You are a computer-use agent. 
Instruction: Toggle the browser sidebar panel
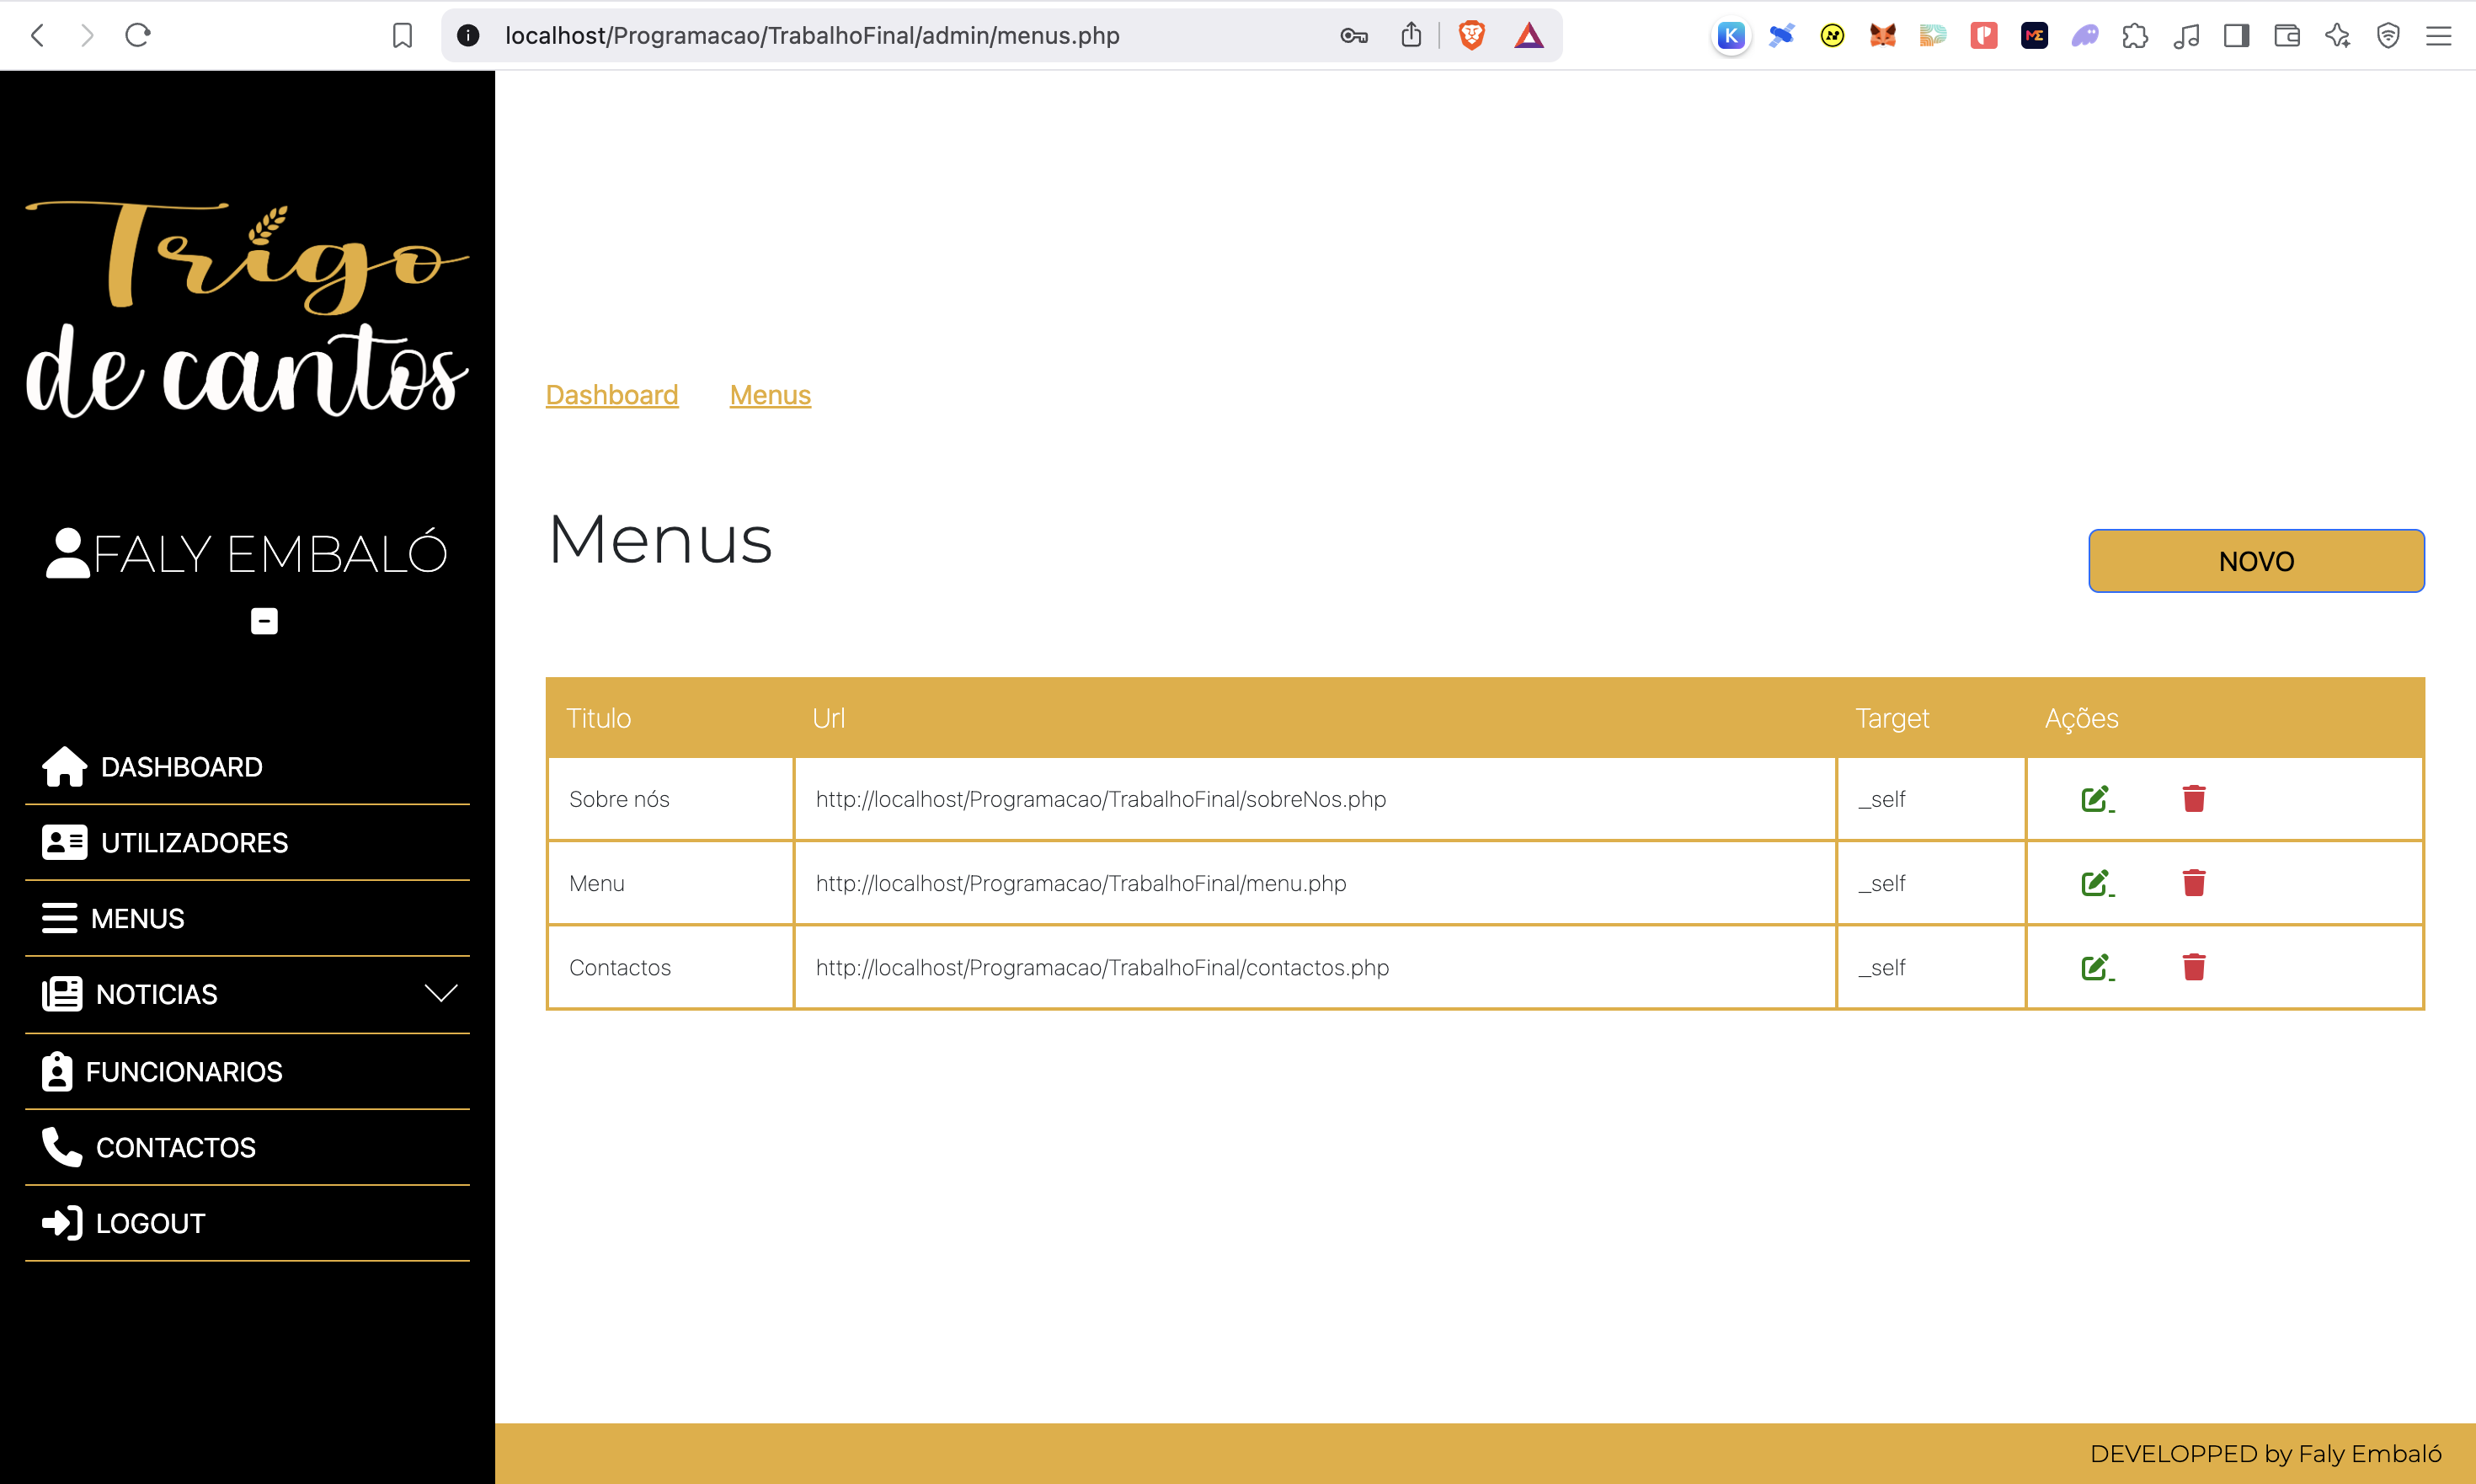pos(2236,36)
